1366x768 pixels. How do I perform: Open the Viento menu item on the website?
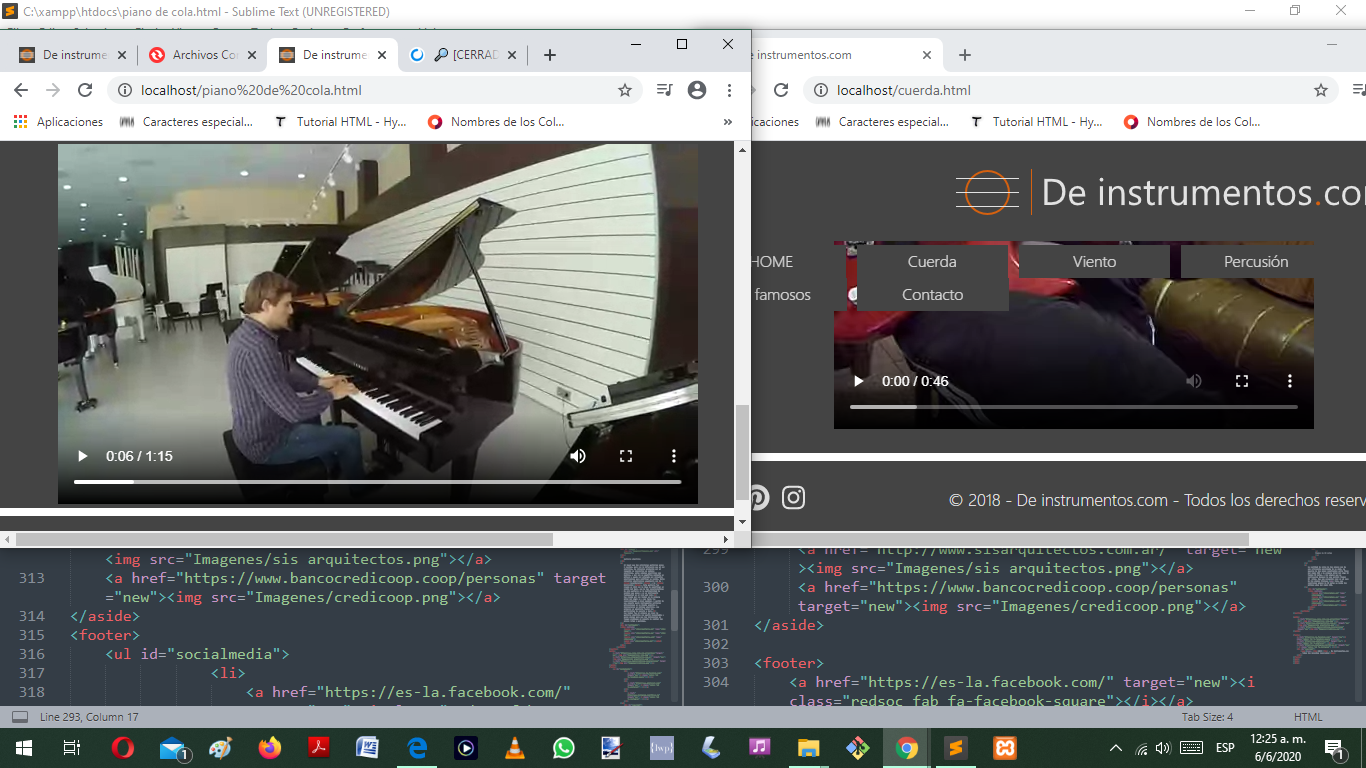pos(1094,262)
